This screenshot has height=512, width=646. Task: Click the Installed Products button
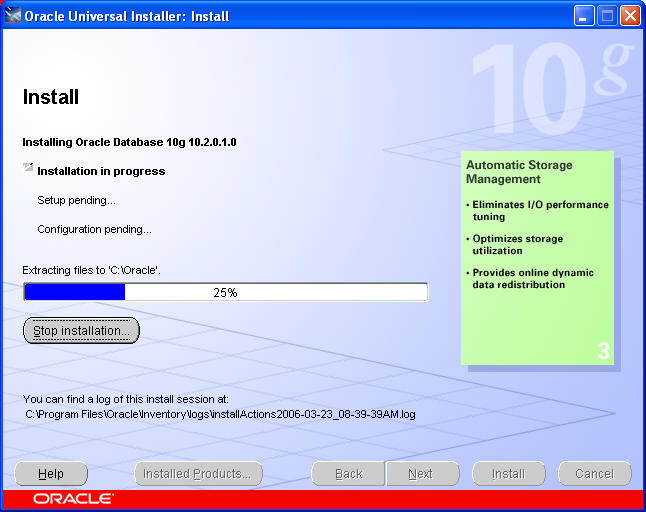coord(198,474)
